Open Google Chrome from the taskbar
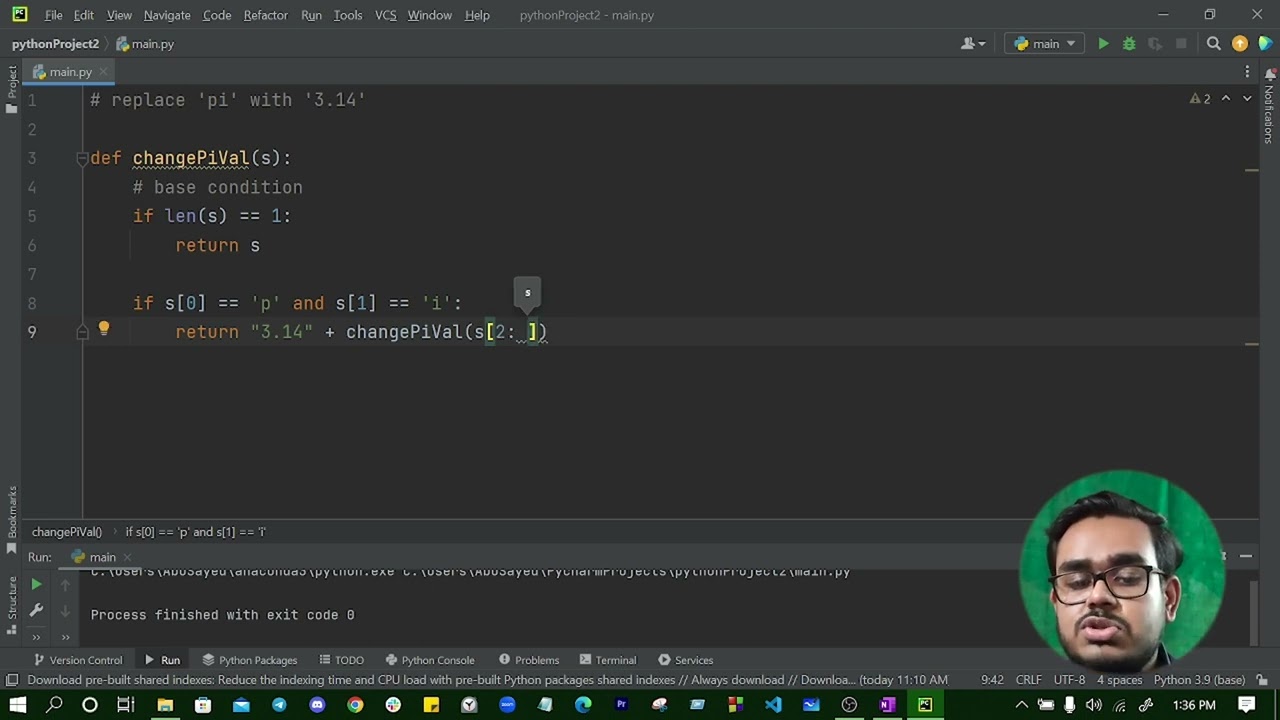 [x=355, y=705]
